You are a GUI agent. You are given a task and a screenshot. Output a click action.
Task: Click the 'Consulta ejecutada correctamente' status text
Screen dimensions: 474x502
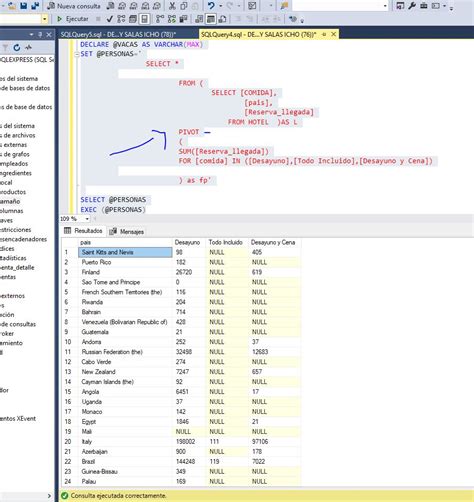point(118,496)
